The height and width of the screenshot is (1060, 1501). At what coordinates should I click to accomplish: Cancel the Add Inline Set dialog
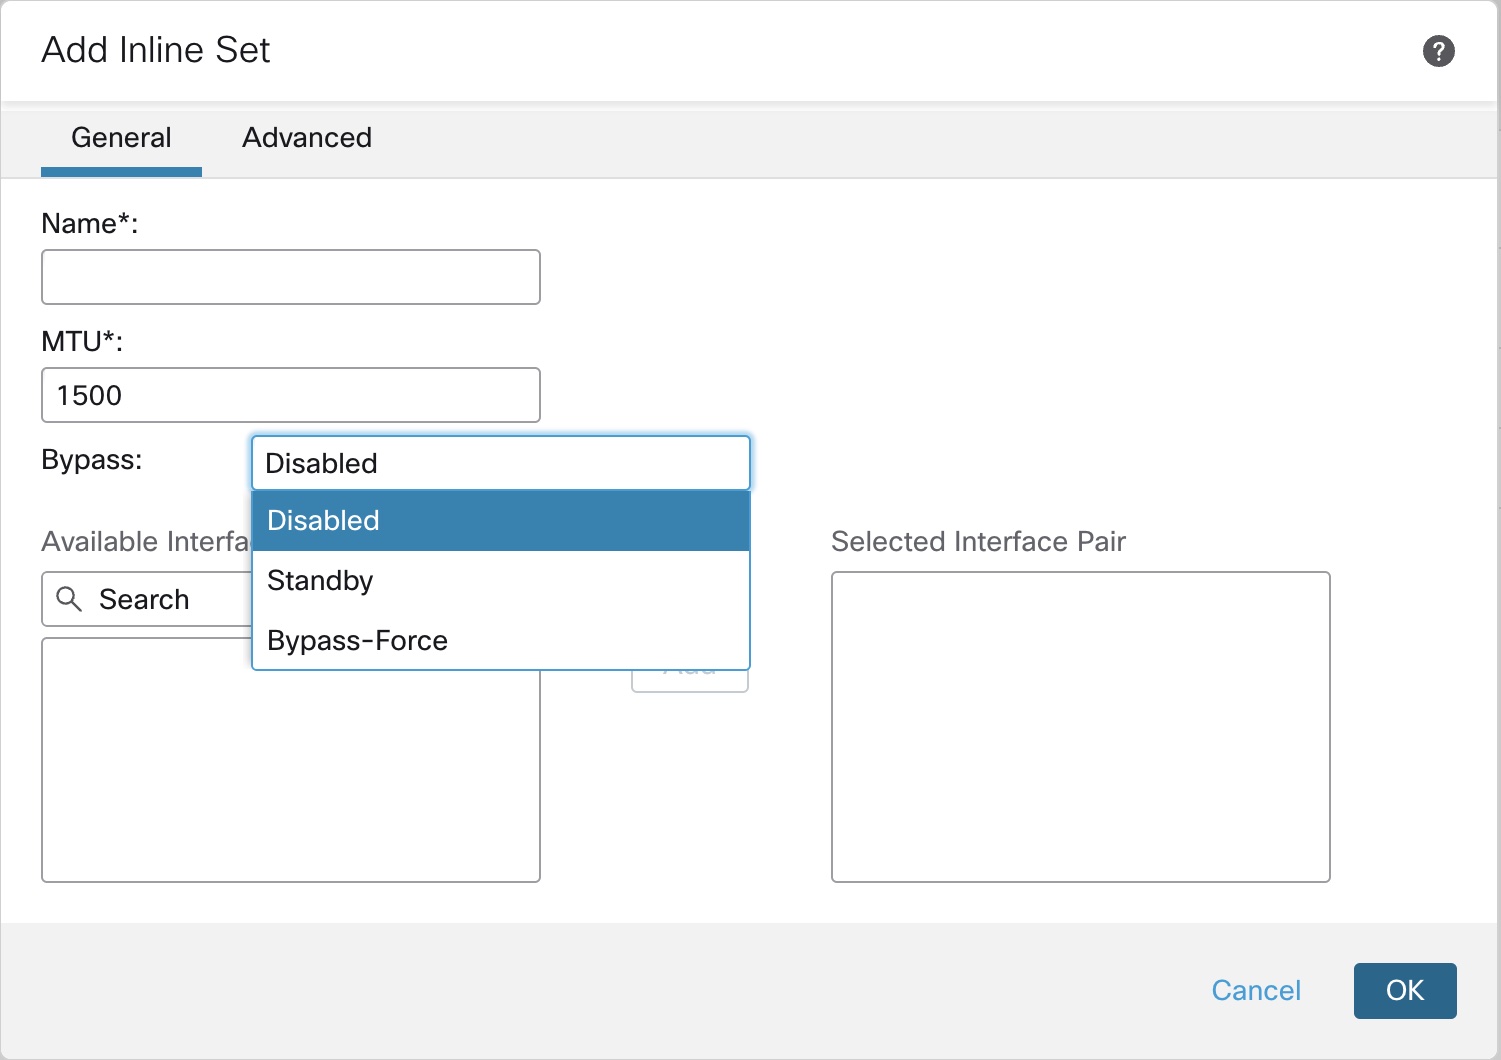[x=1256, y=991]
